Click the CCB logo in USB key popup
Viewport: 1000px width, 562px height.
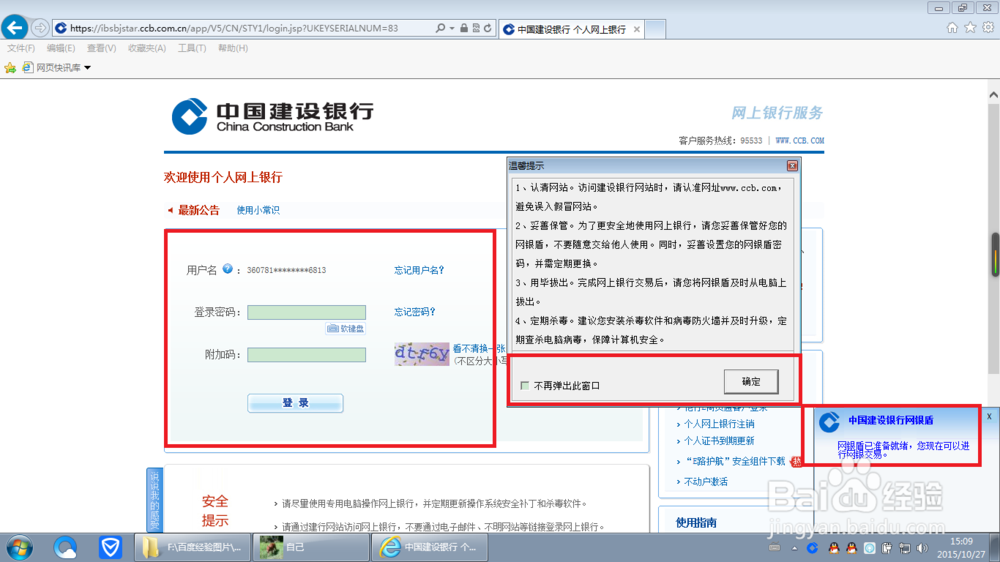click(829, 421)
